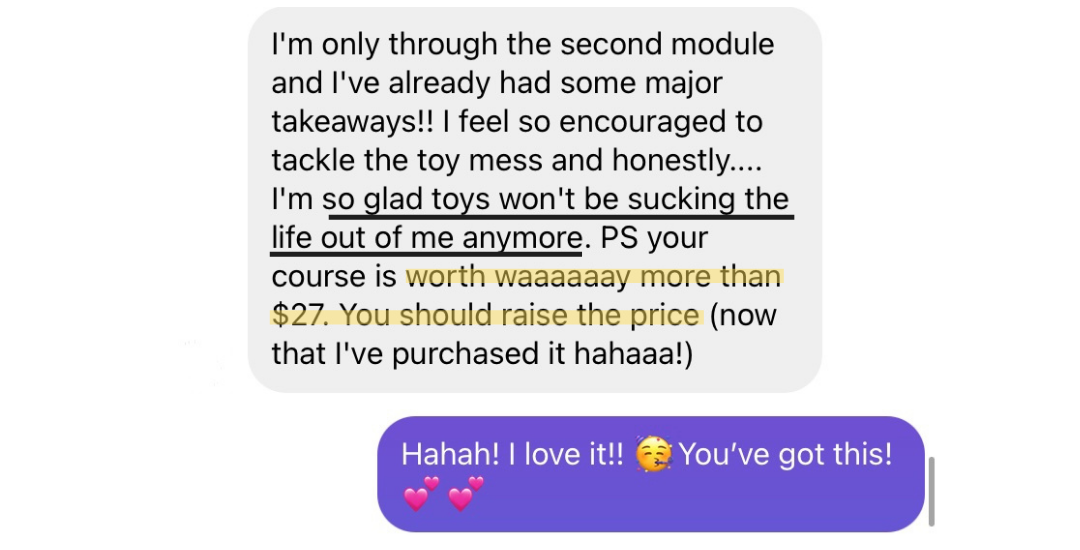
Task: Click the highlighted "worth waaaaaay more than" text
Action: pos(594,276)
